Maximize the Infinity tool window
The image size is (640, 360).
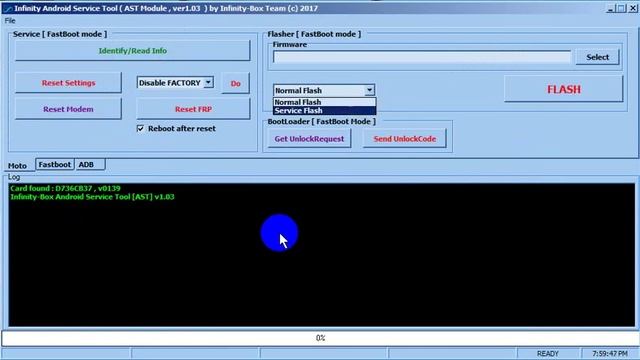pos(621,8)
